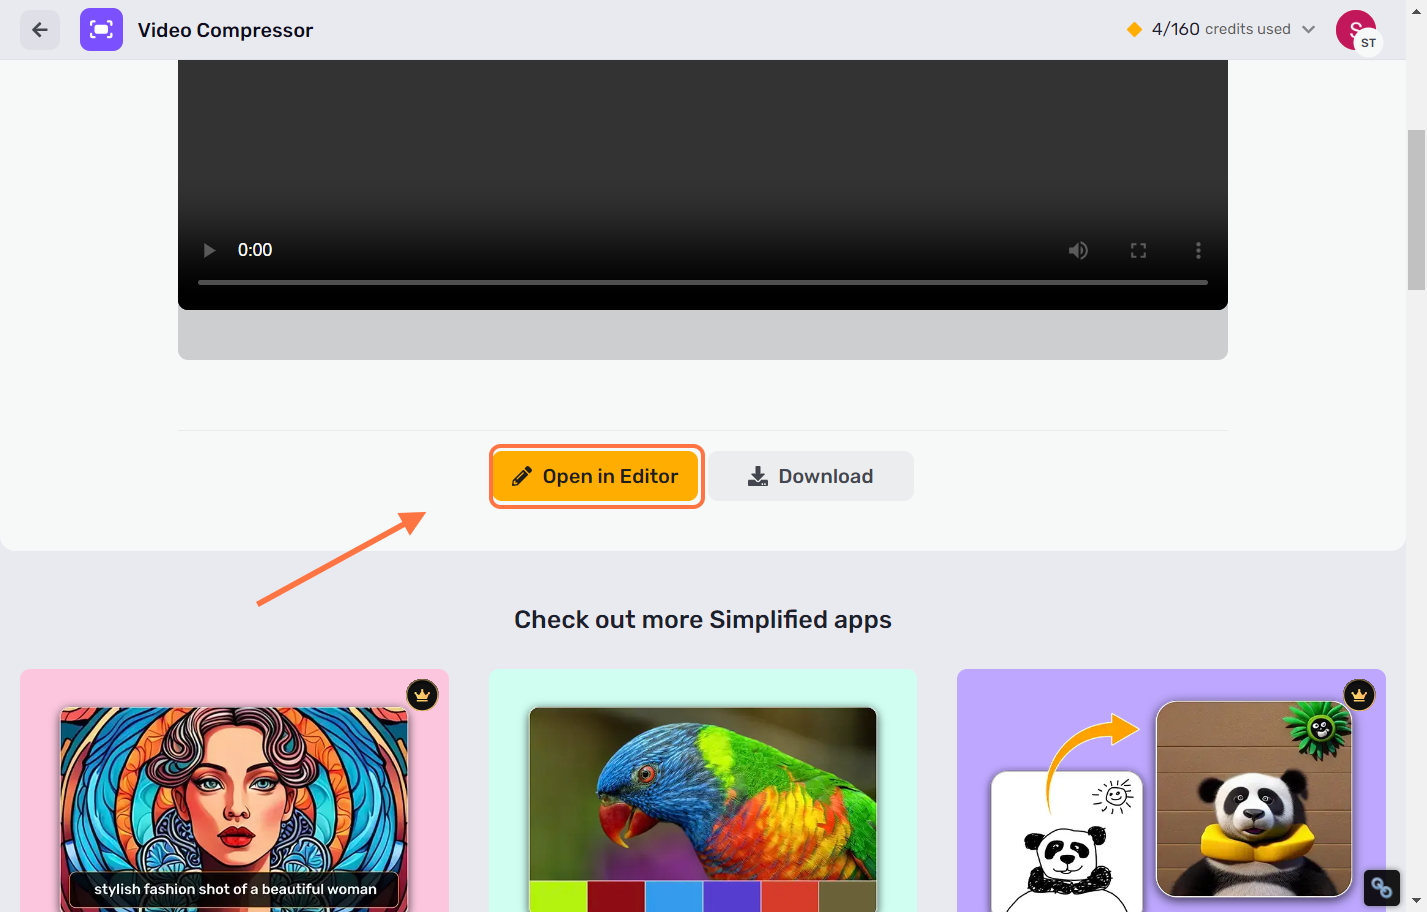Download the compressed video
The width and height of the screenshot is (1427, 912).
(x=812, y=476)
